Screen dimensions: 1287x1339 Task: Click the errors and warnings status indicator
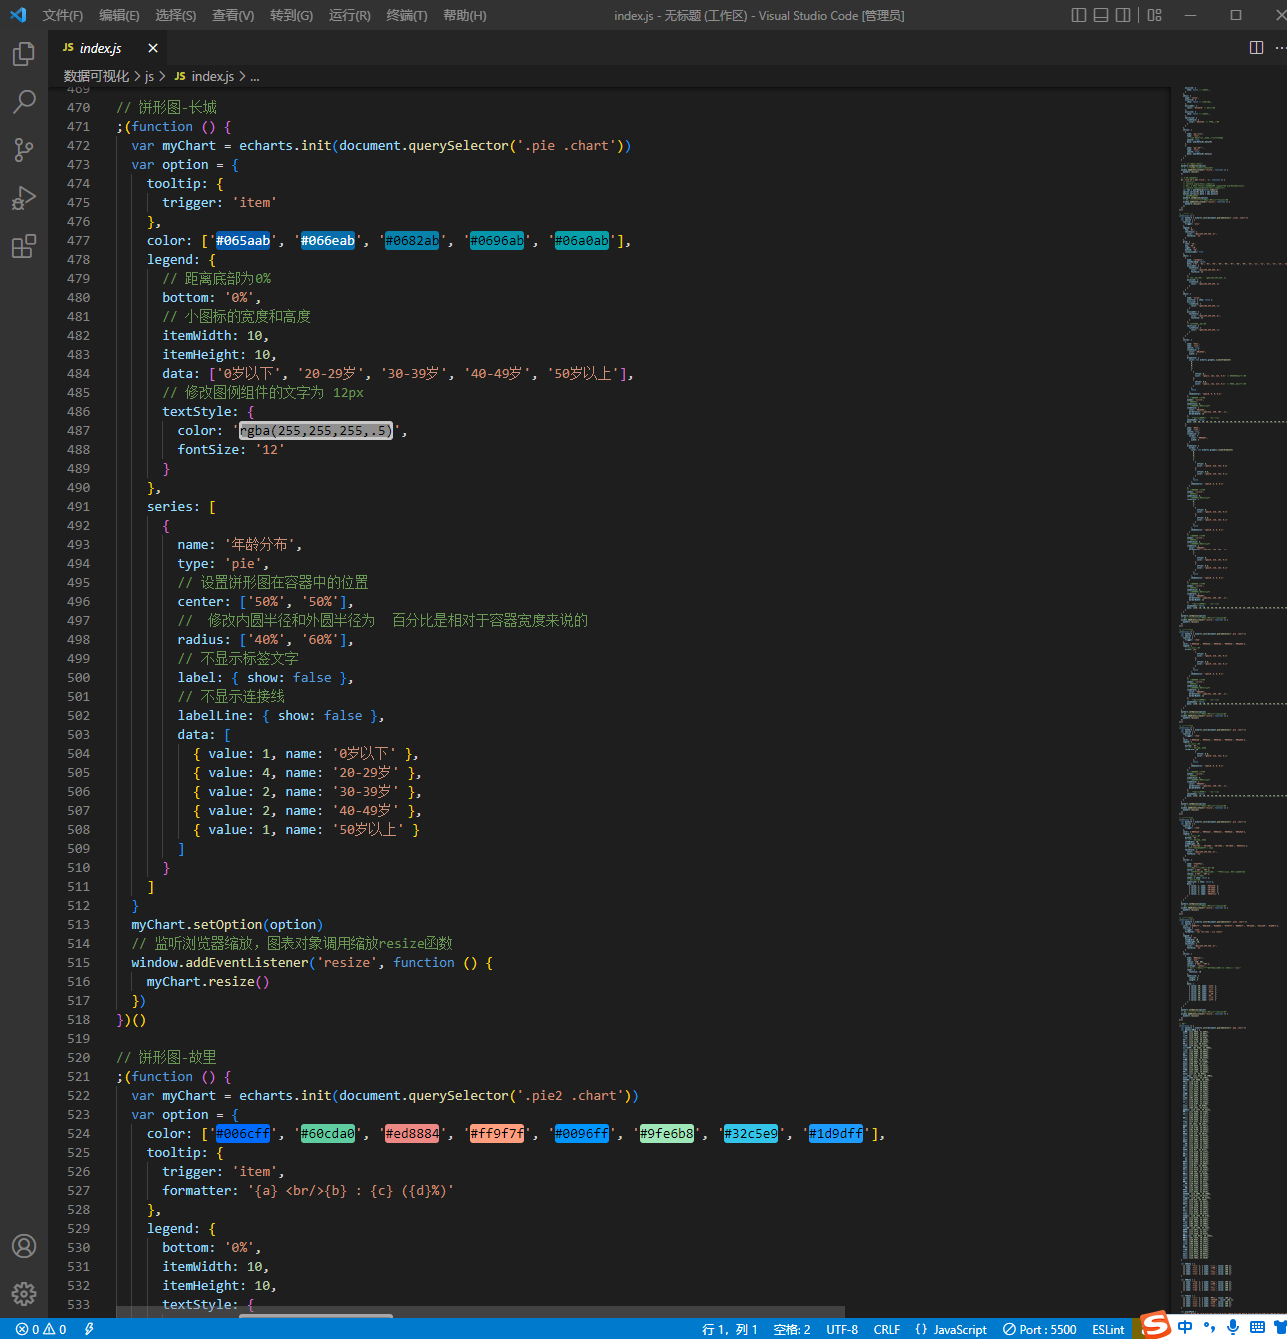41,1329
